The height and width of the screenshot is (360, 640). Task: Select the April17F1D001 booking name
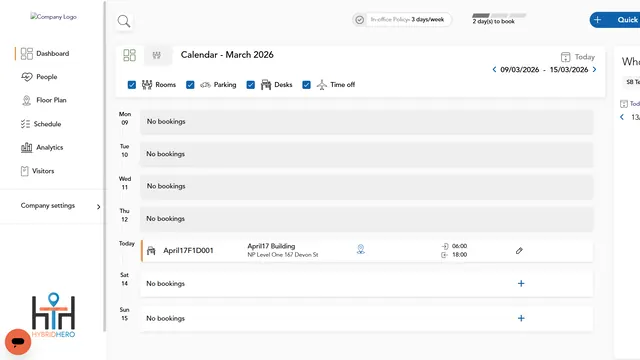(188, 251)
